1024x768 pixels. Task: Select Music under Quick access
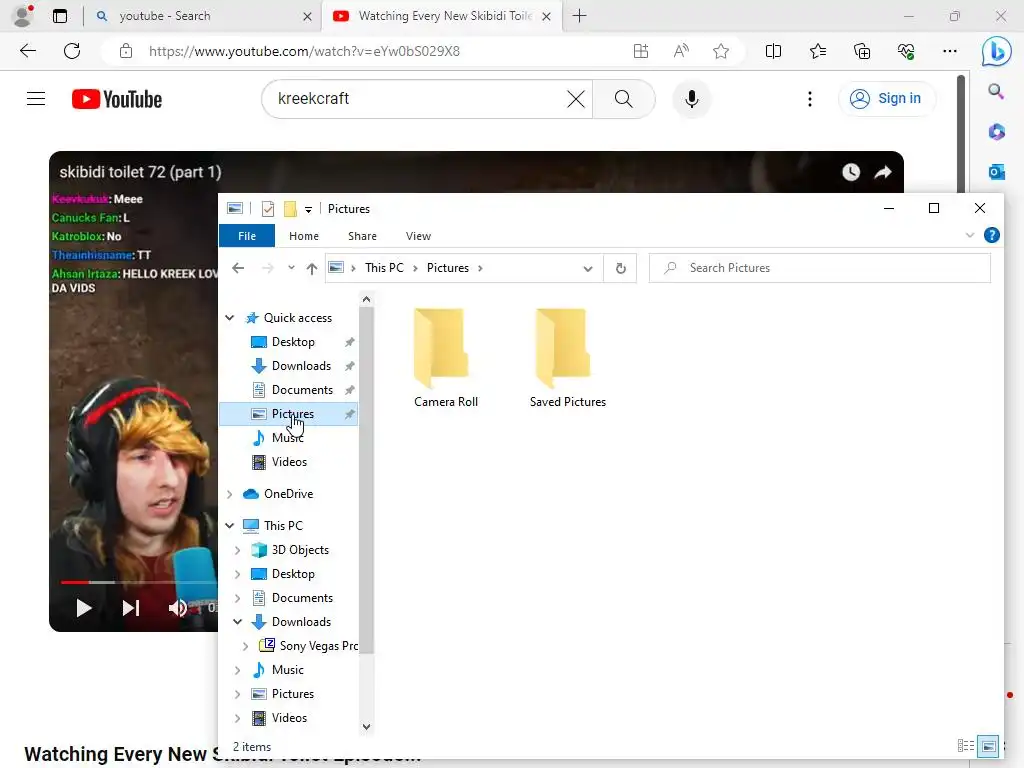(x=287, y=438)
